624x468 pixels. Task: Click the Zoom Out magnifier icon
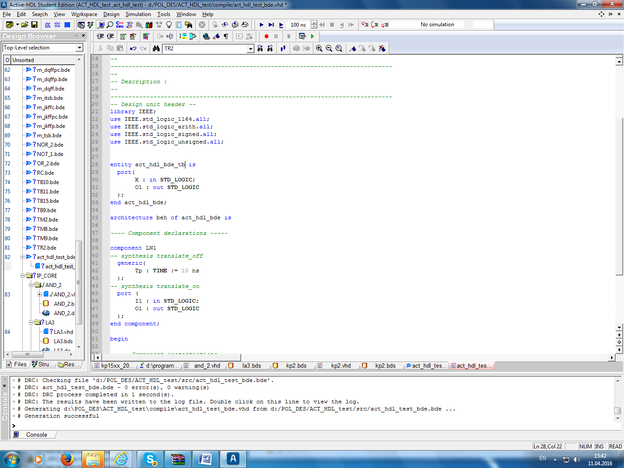331,48
